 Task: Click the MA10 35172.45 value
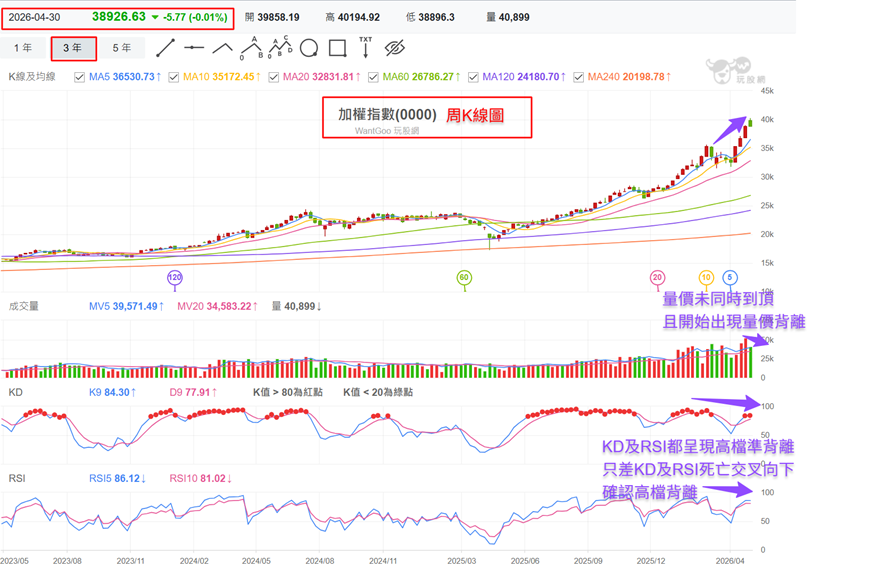222,77
